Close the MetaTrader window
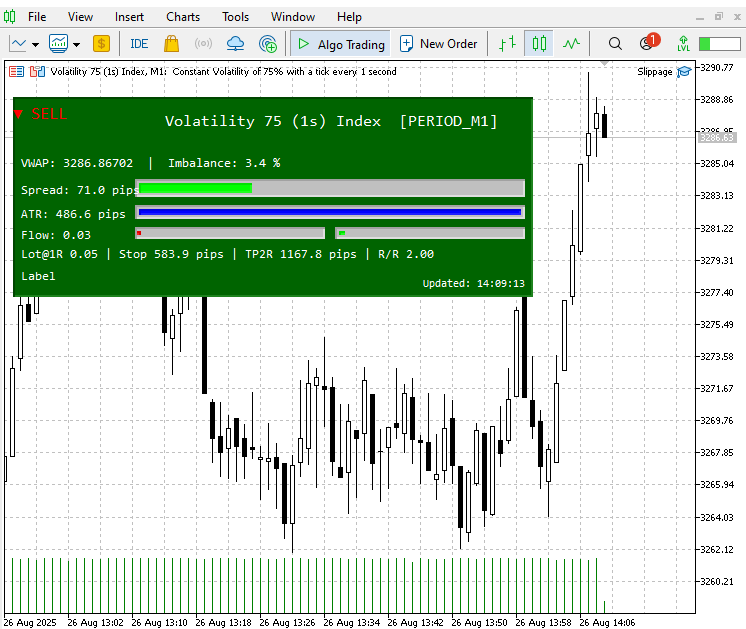The height and width of the screenshot is (629, 746). tap(737, 17)
